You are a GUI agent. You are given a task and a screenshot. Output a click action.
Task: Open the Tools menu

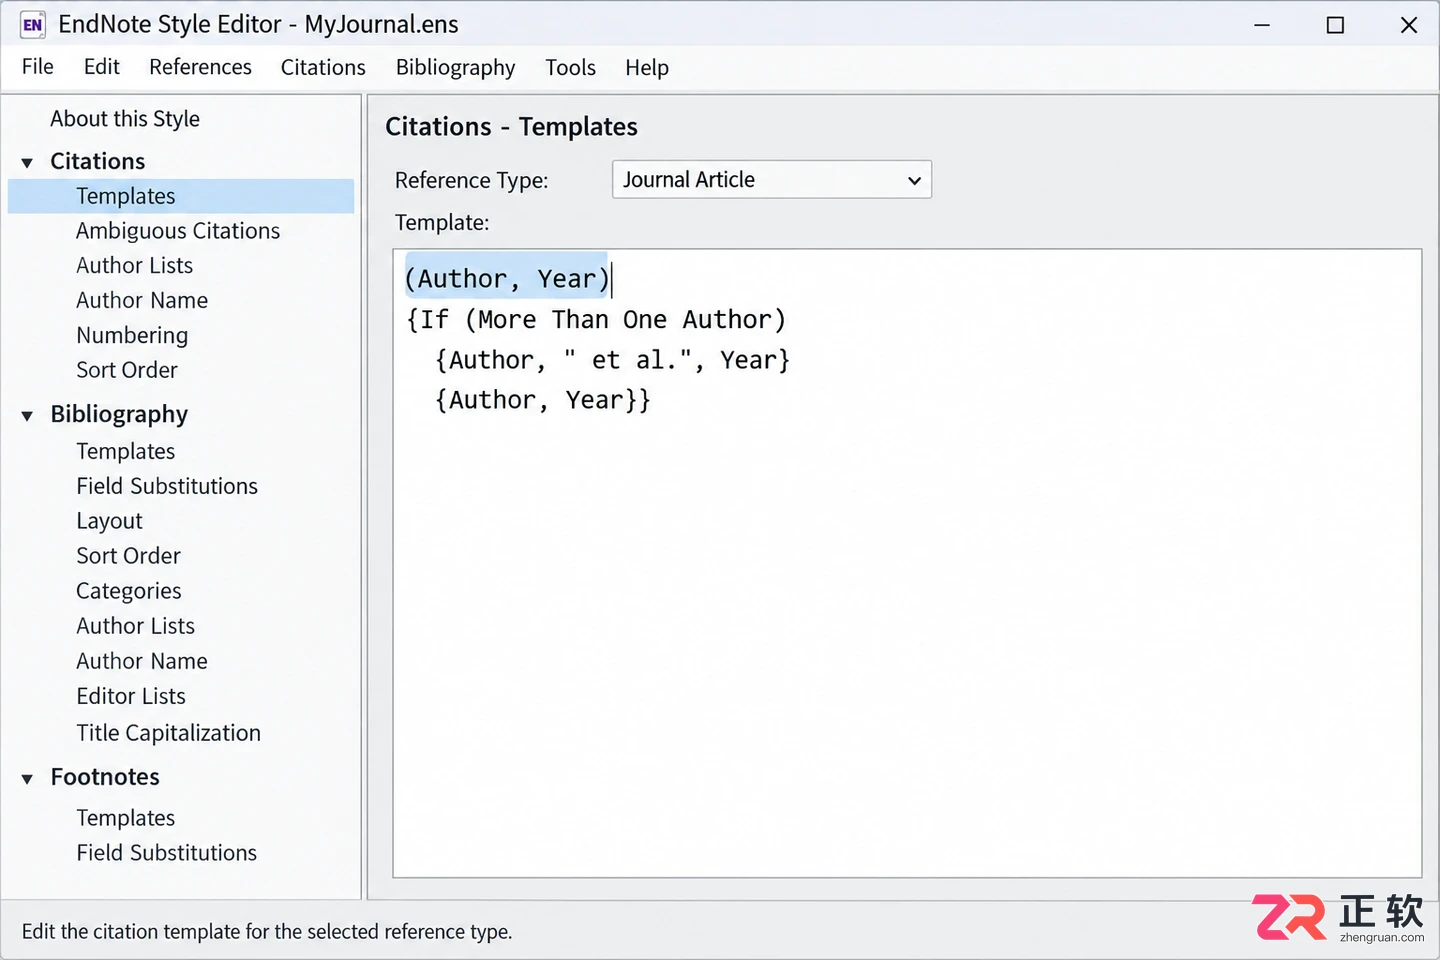click(x=570, y=67)
